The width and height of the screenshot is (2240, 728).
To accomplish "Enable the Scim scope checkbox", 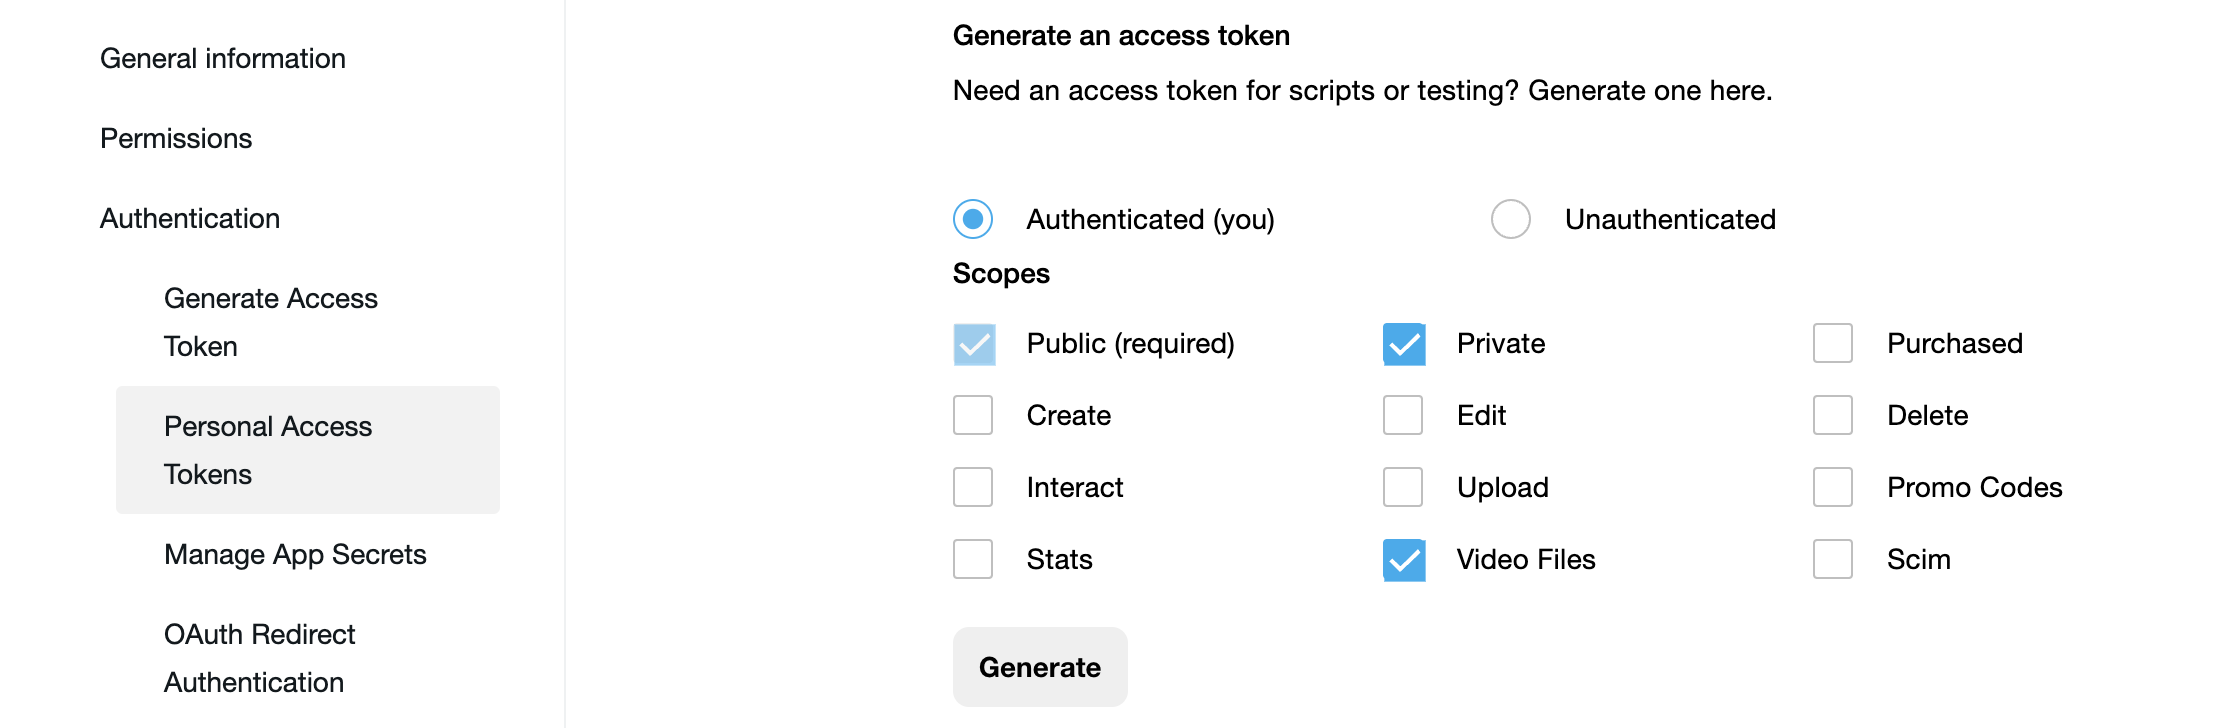I will coord(1833,559).
